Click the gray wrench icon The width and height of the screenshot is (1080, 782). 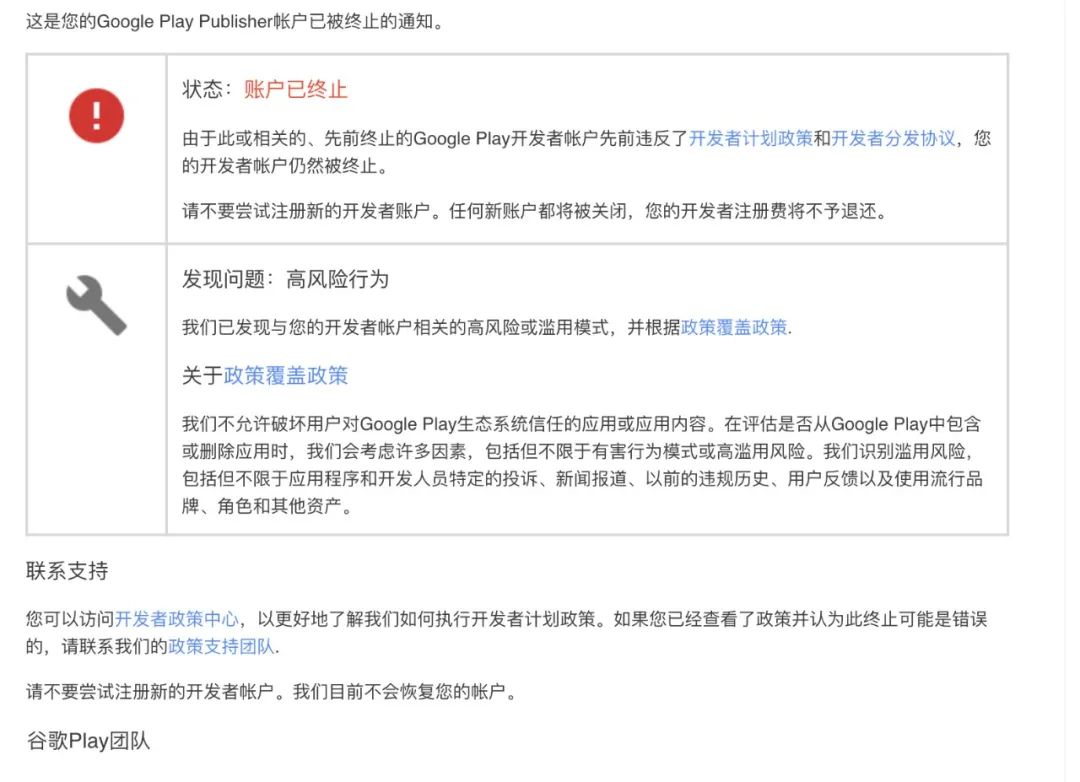(96, 305)
